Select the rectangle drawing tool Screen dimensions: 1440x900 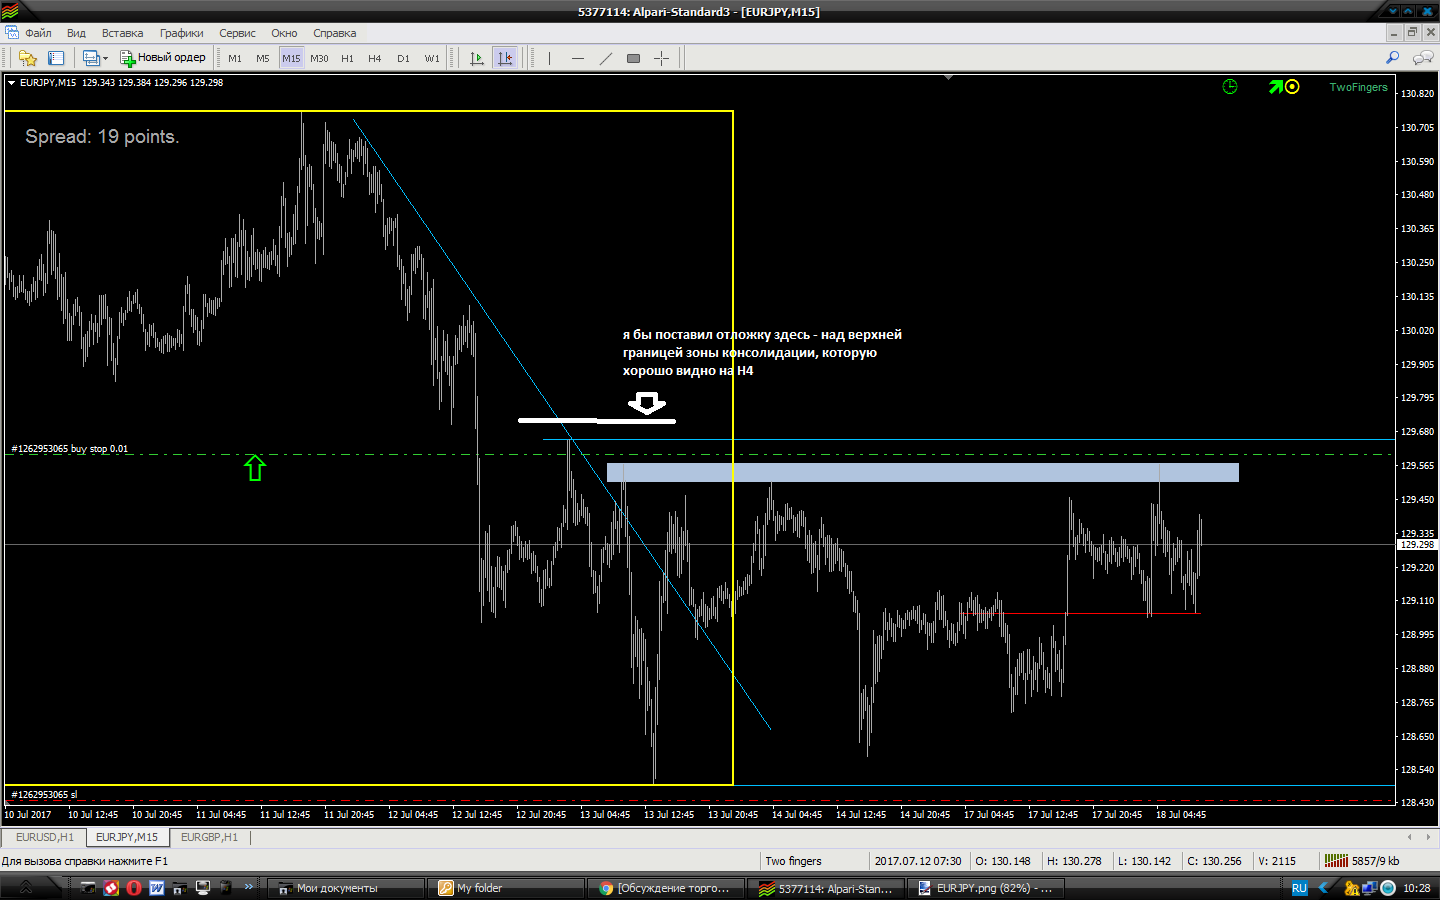[633, 58]
